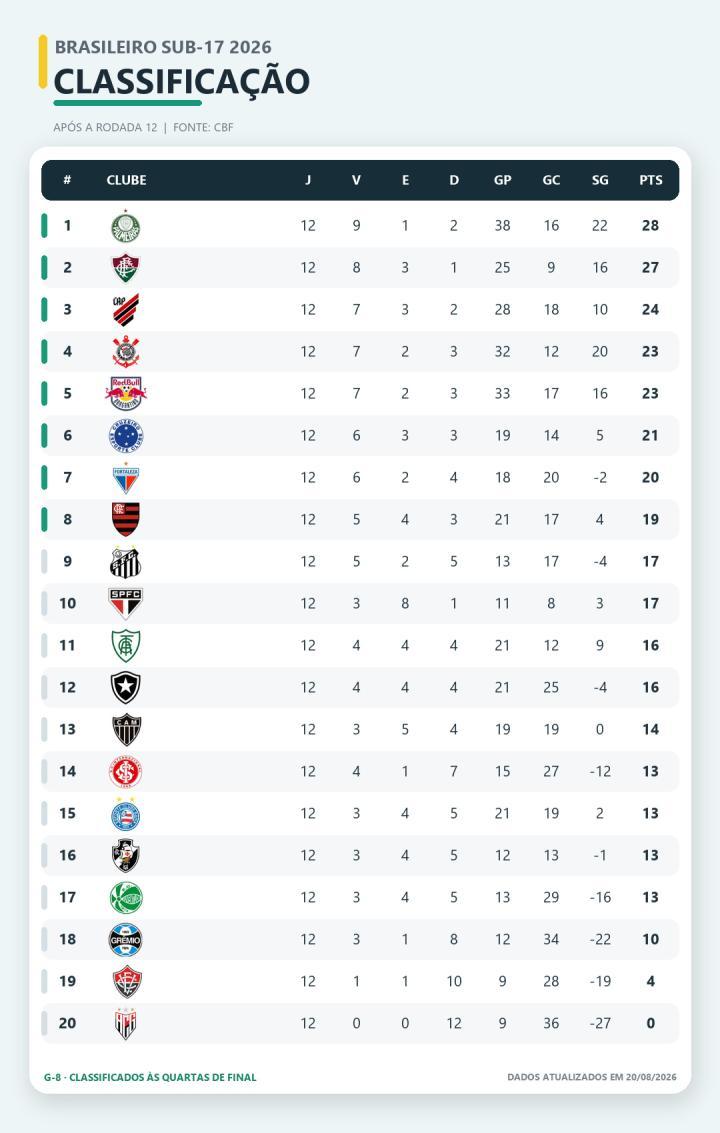Select Palmeiras' 28 points value
Image resolution: width=720 pixels, height=1133 pixels.
[x=650, y=225]
